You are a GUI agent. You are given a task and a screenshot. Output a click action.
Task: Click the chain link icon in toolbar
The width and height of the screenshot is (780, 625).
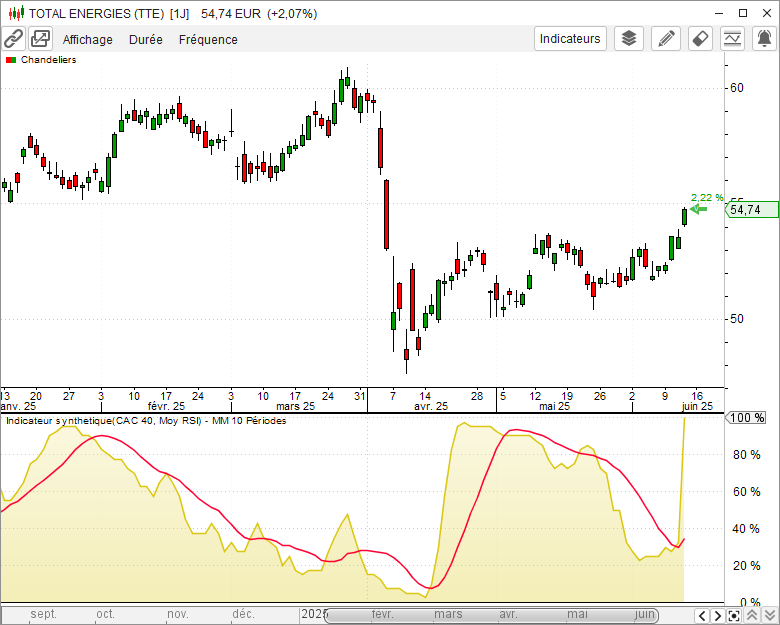coord(13,39)
